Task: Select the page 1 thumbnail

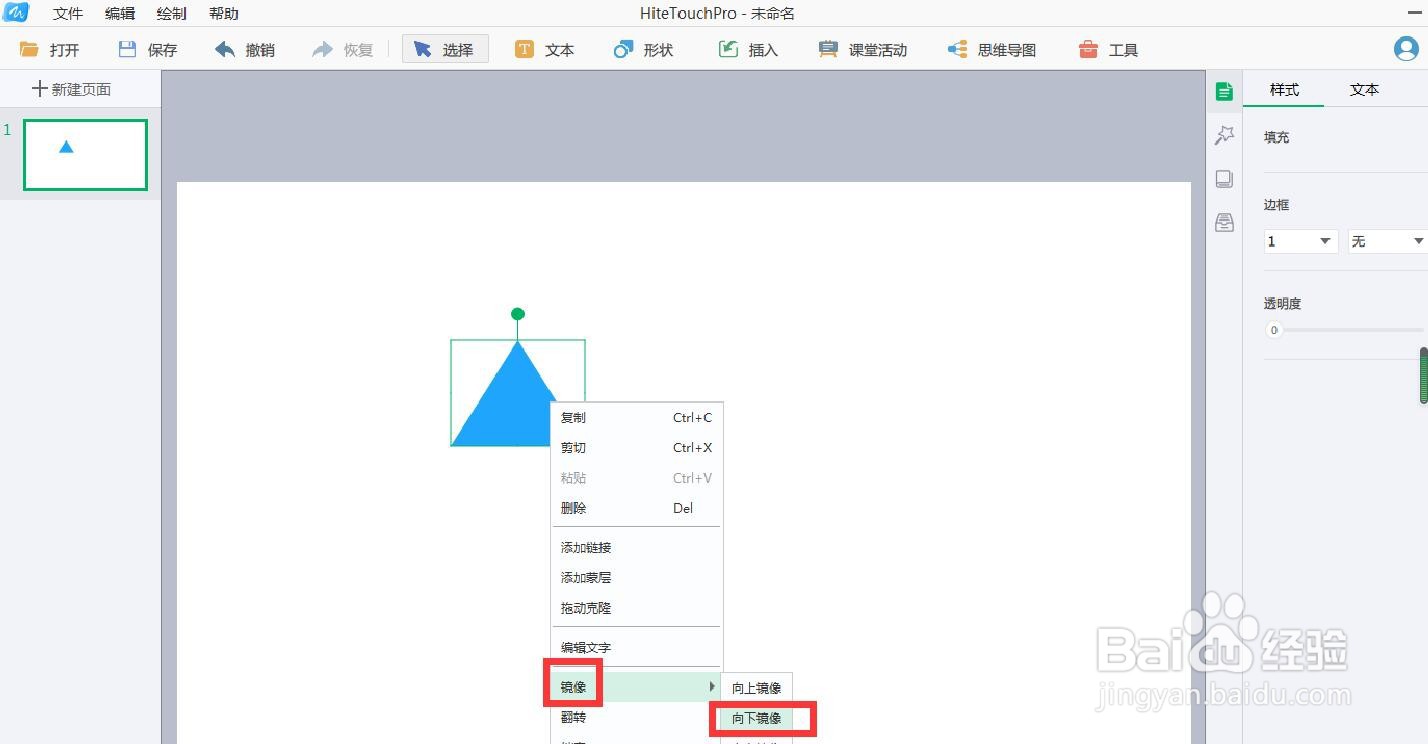Action: [x=85, y=154]
